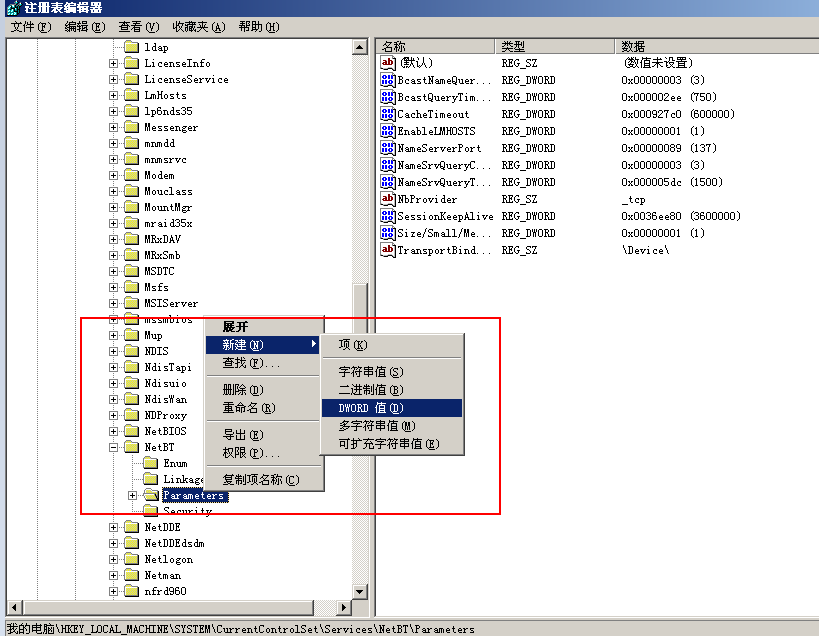The height and width of the screenshot is (636, 819).
Task: Open the 文件(F) menu
Action: pyautogui.click(x=31, y=27)
